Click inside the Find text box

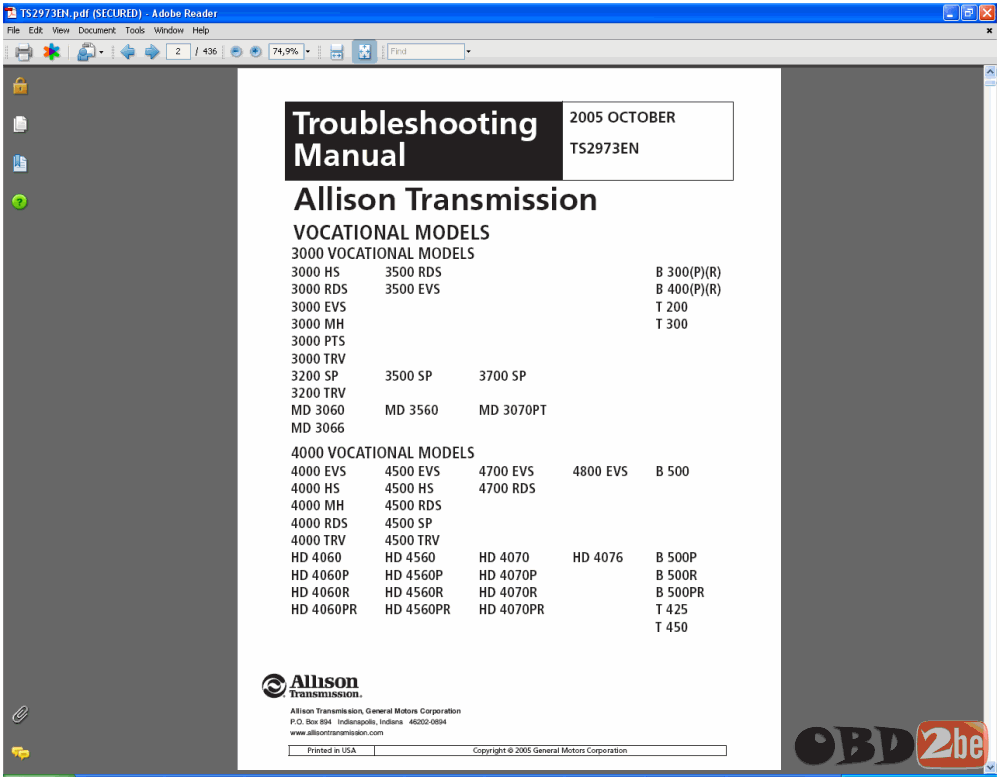point(425,51)
